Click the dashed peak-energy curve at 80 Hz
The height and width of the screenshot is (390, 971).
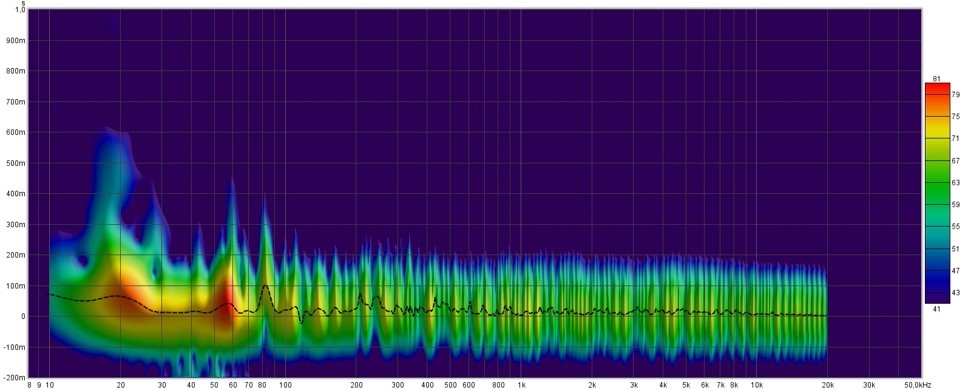coord(265,287)
